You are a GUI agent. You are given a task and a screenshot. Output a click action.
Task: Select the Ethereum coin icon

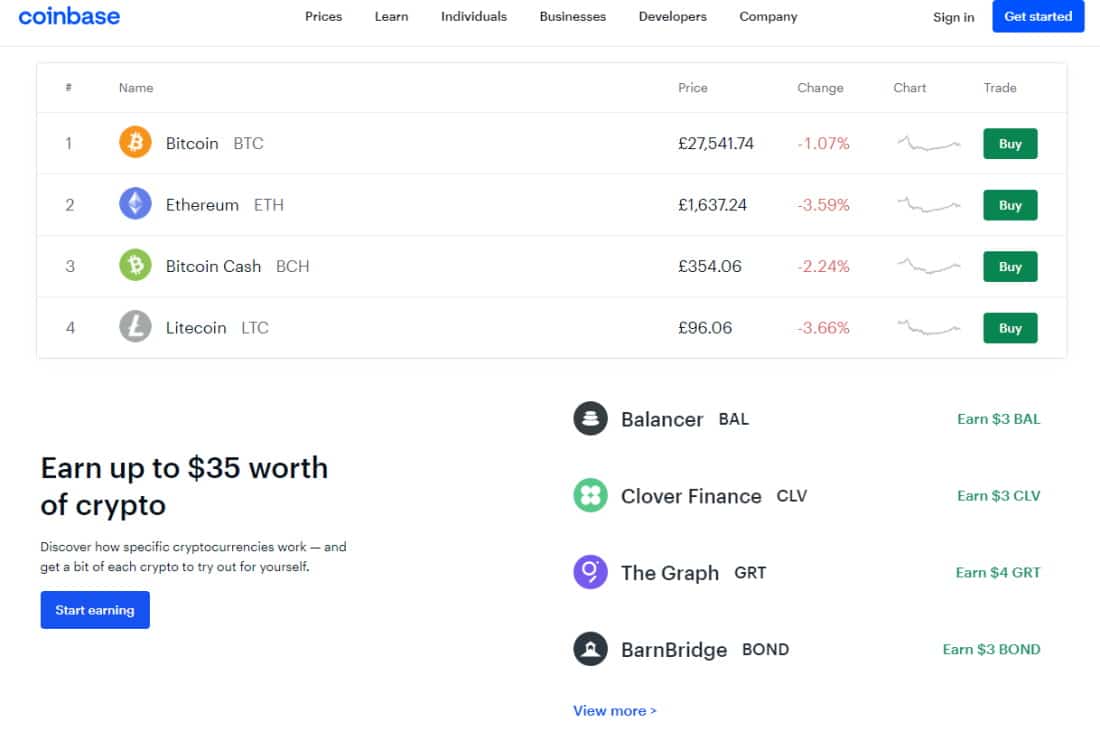[x=134, y=205]
